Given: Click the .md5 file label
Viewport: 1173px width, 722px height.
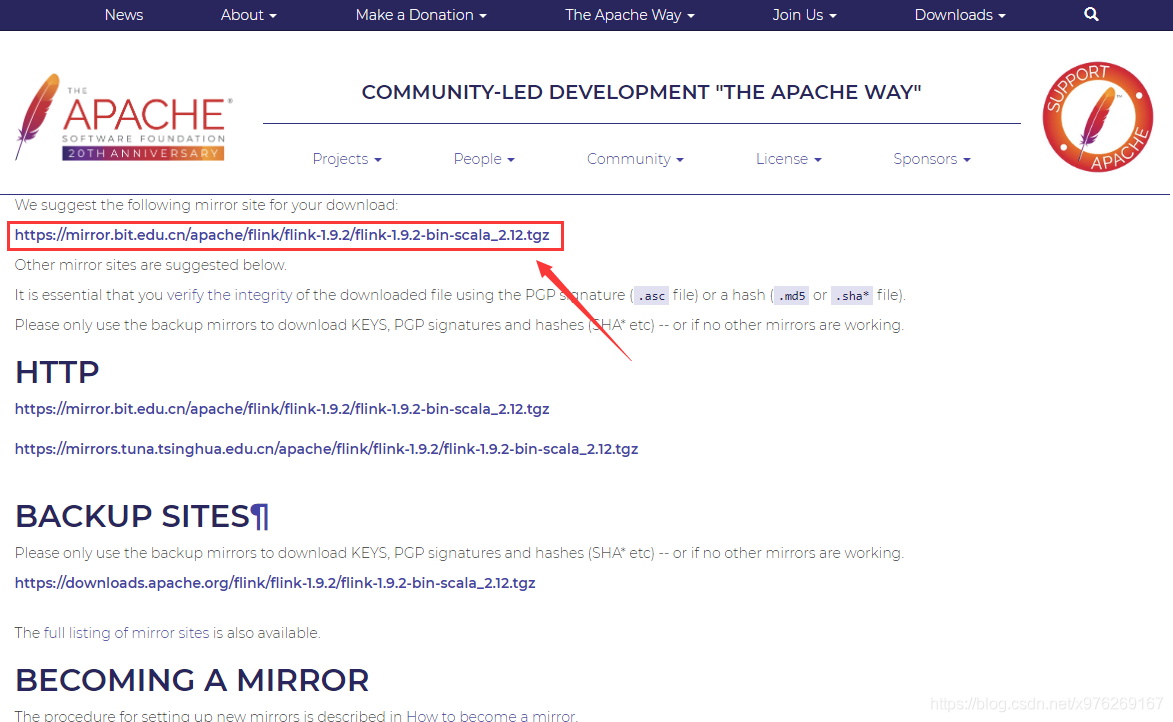Looking at the screenshot, I should coord(791,296).
